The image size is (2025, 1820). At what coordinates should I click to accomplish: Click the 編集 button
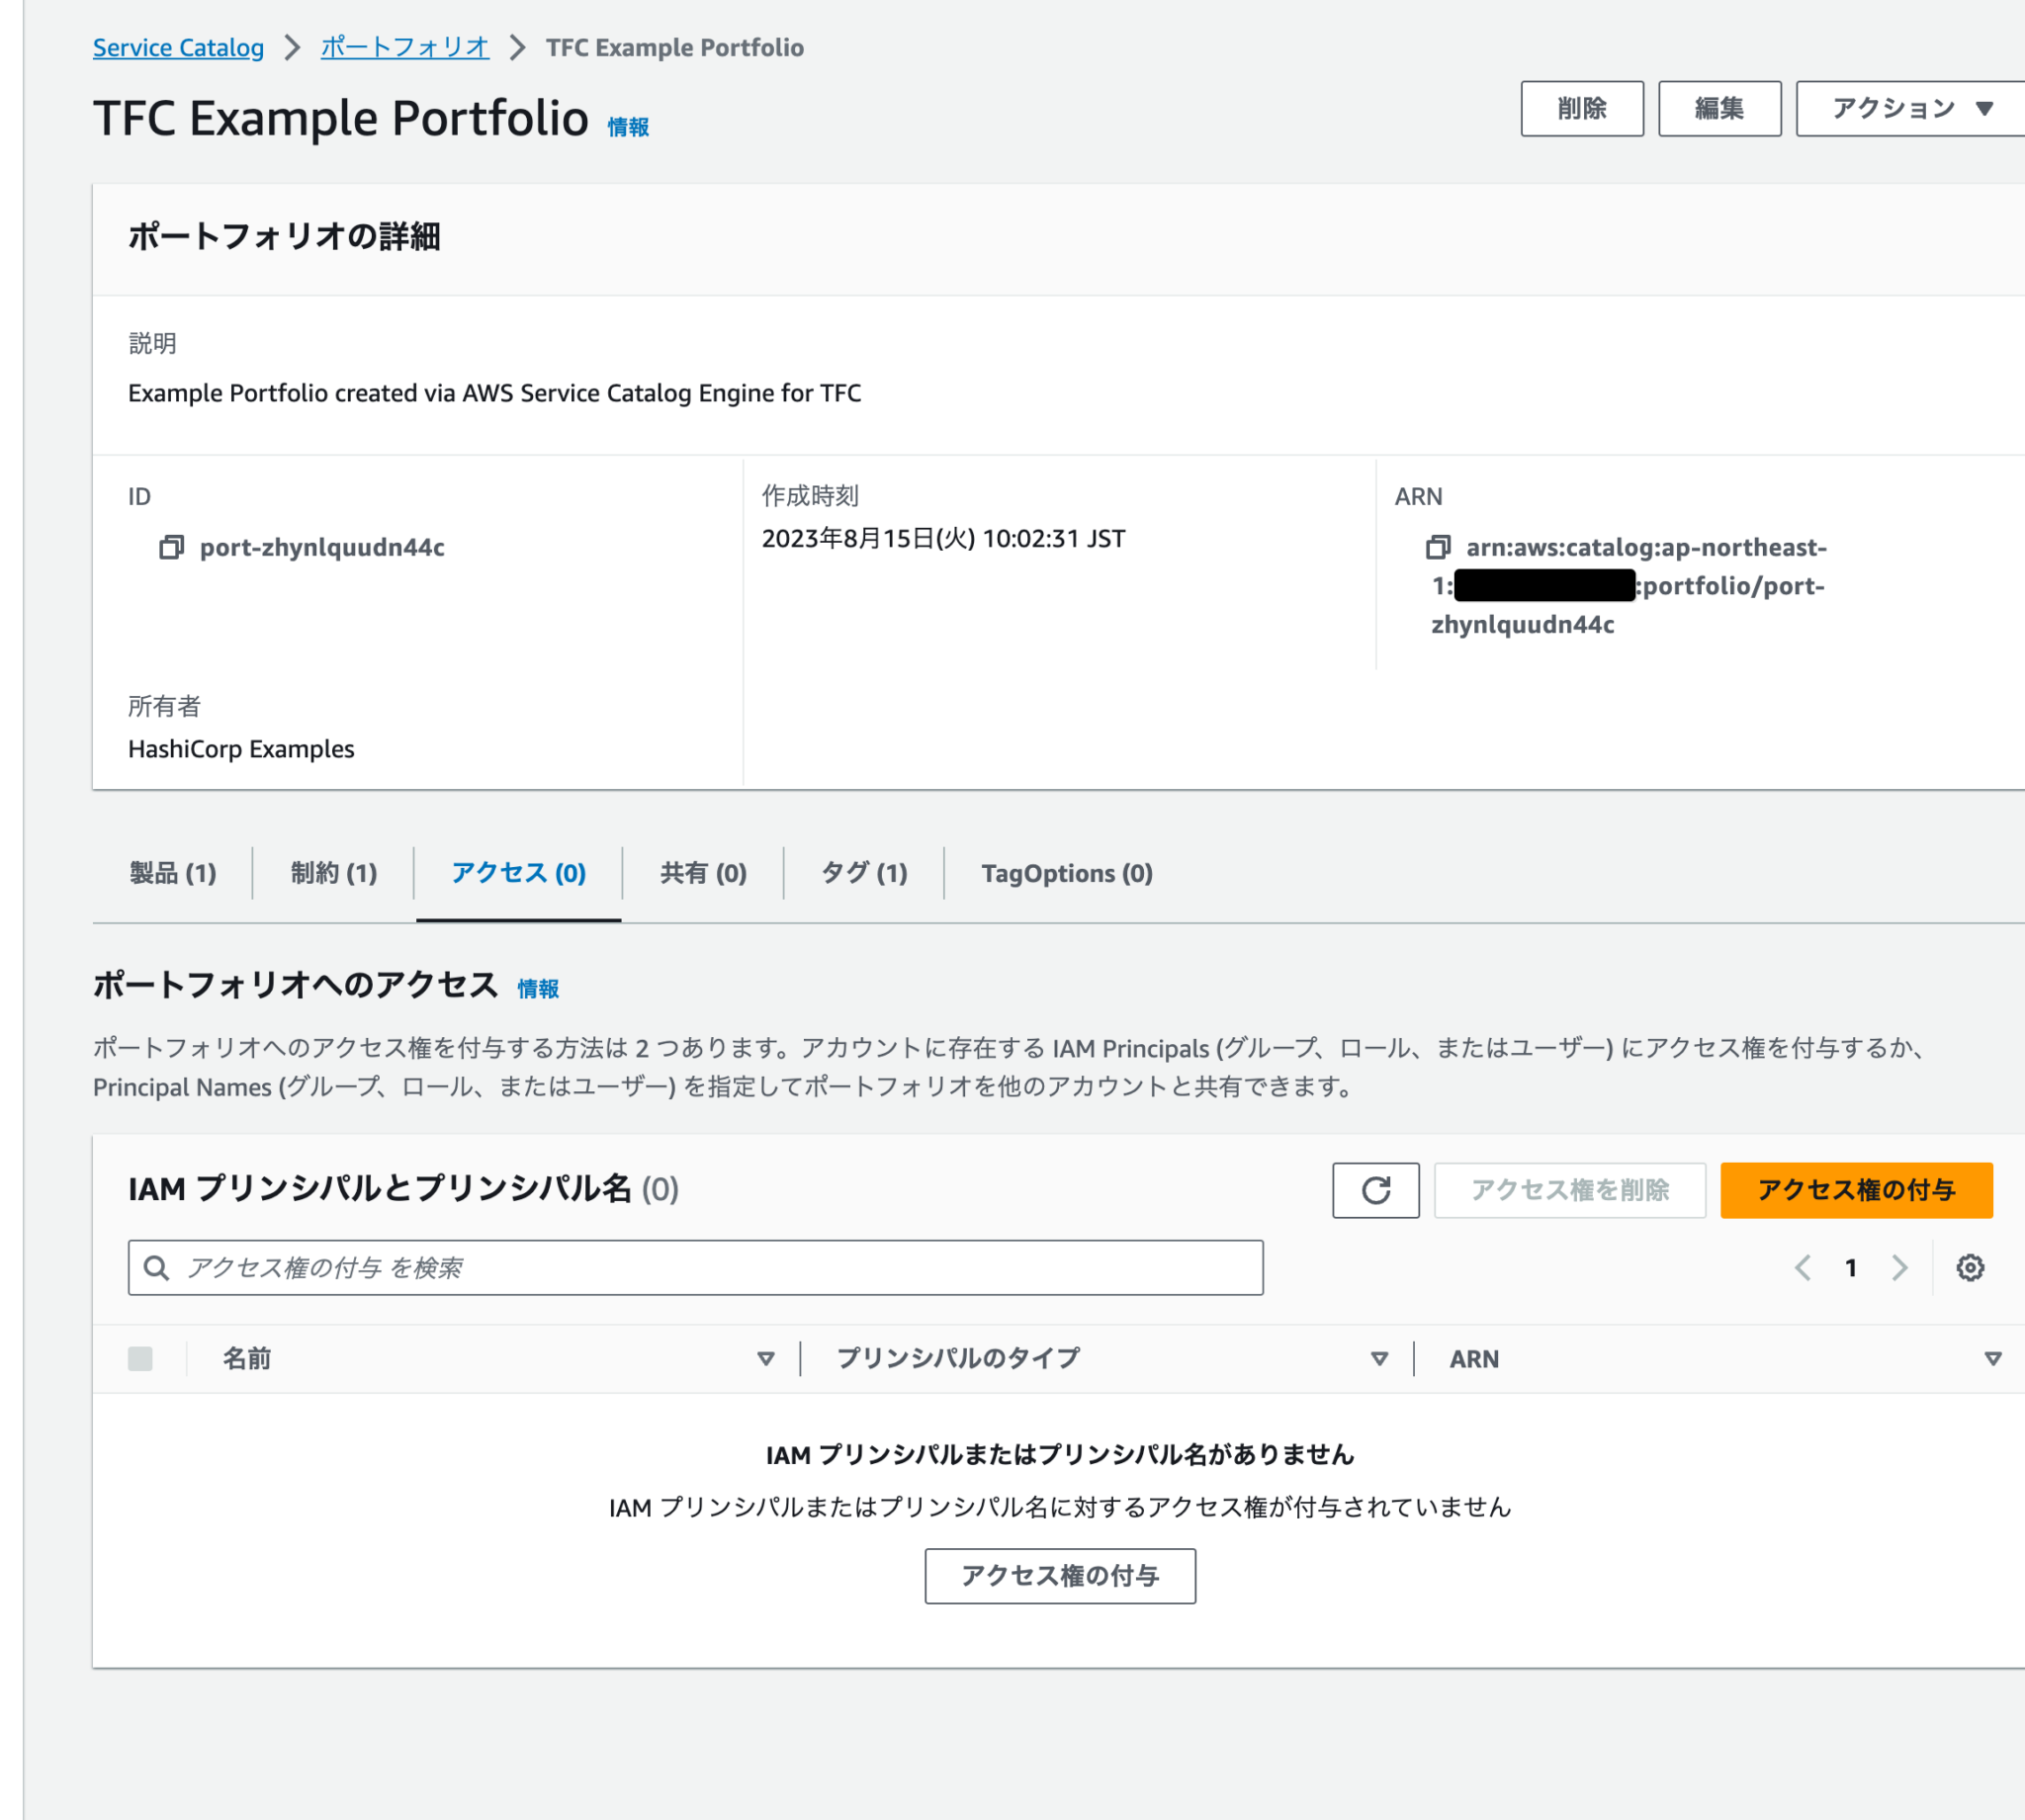click(1719, 108)
